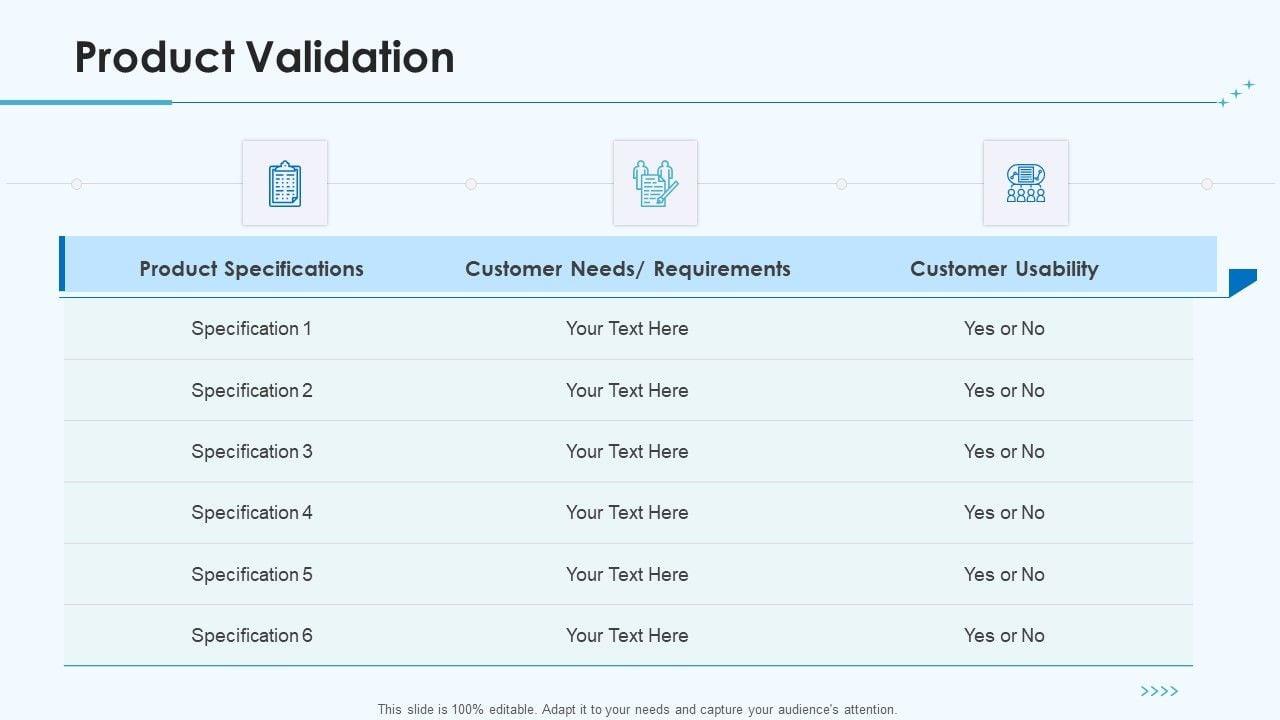Click the Specification 3 cell
Screen dimensions: 1280x720
click(251, 452)
